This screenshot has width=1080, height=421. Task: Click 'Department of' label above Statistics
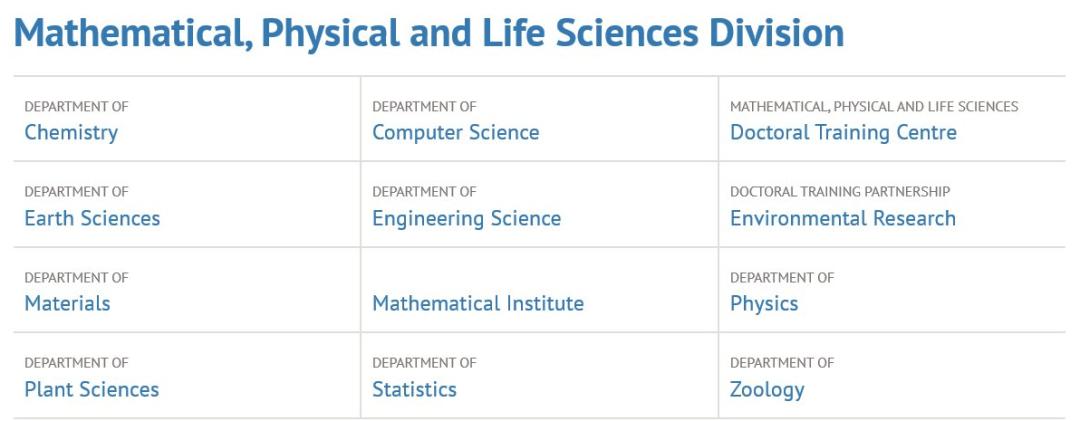click(424, 362)
